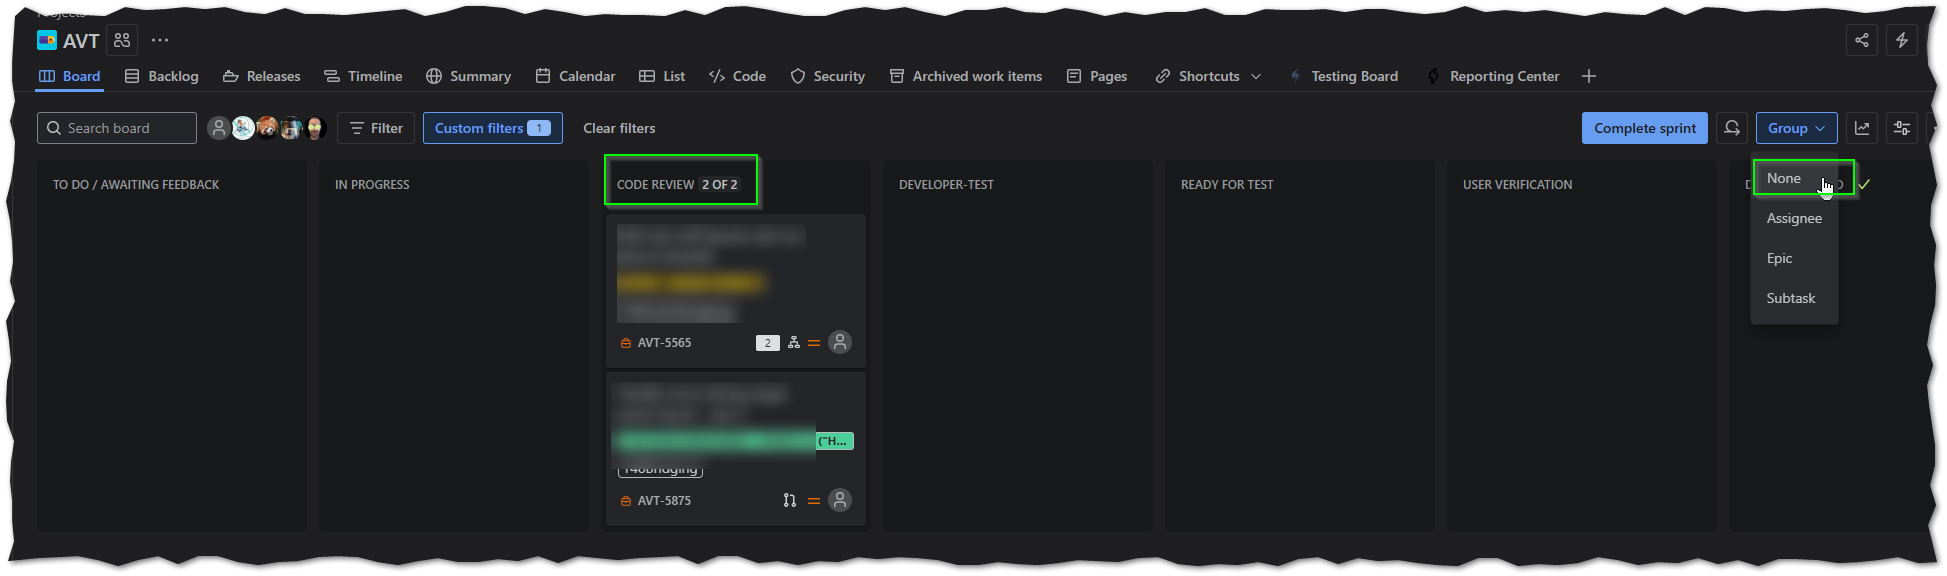Viewport: 1947px width, 576px height.
Task: Open the Summary tab
Action: pyautogui.click(x=468, y=76)
